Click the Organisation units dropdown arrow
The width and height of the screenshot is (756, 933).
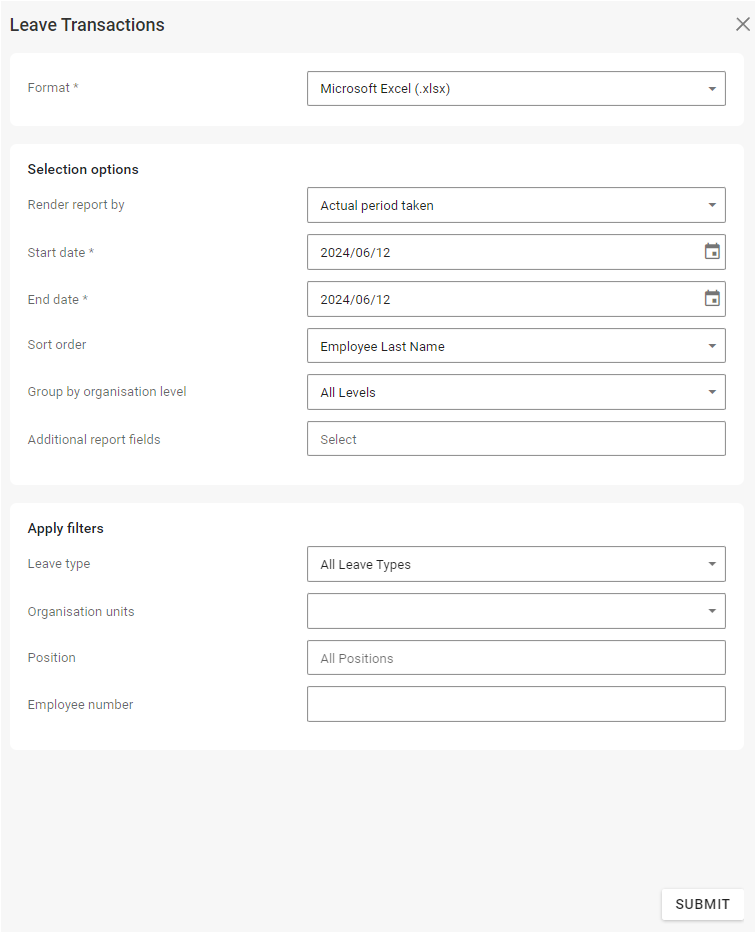[x=712, y=611]
